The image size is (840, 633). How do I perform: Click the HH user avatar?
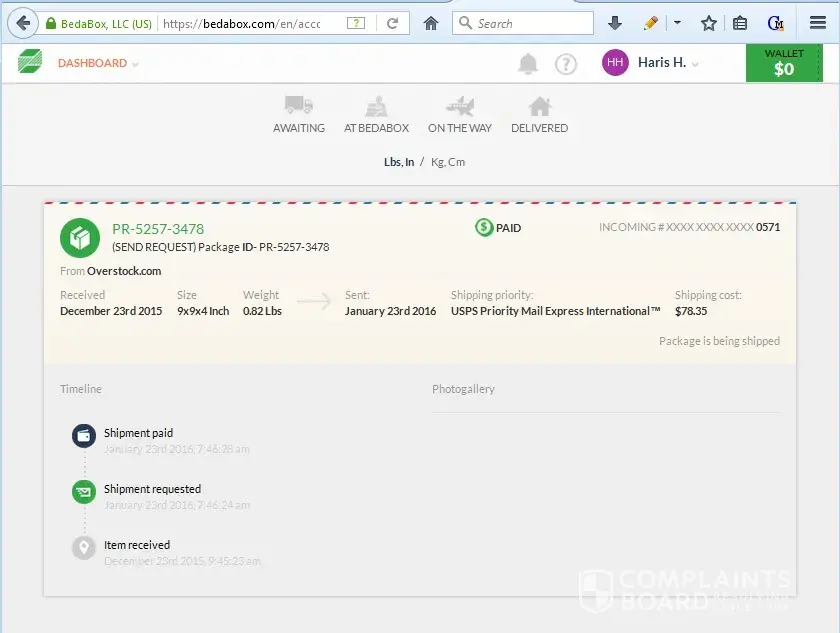(615, 63)
